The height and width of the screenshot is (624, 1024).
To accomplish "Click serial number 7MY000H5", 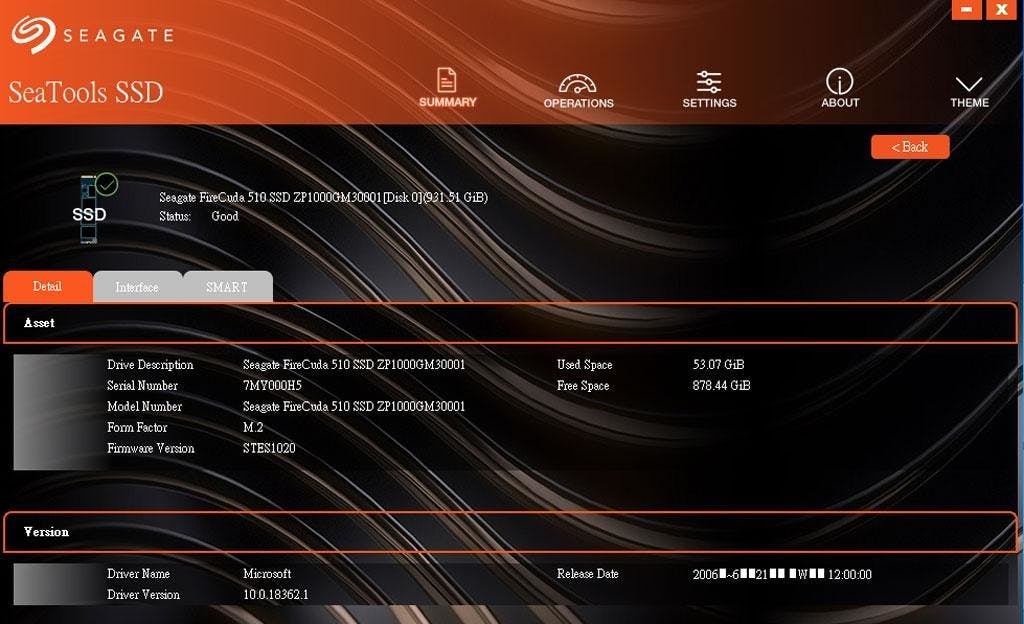I will 272,386.
